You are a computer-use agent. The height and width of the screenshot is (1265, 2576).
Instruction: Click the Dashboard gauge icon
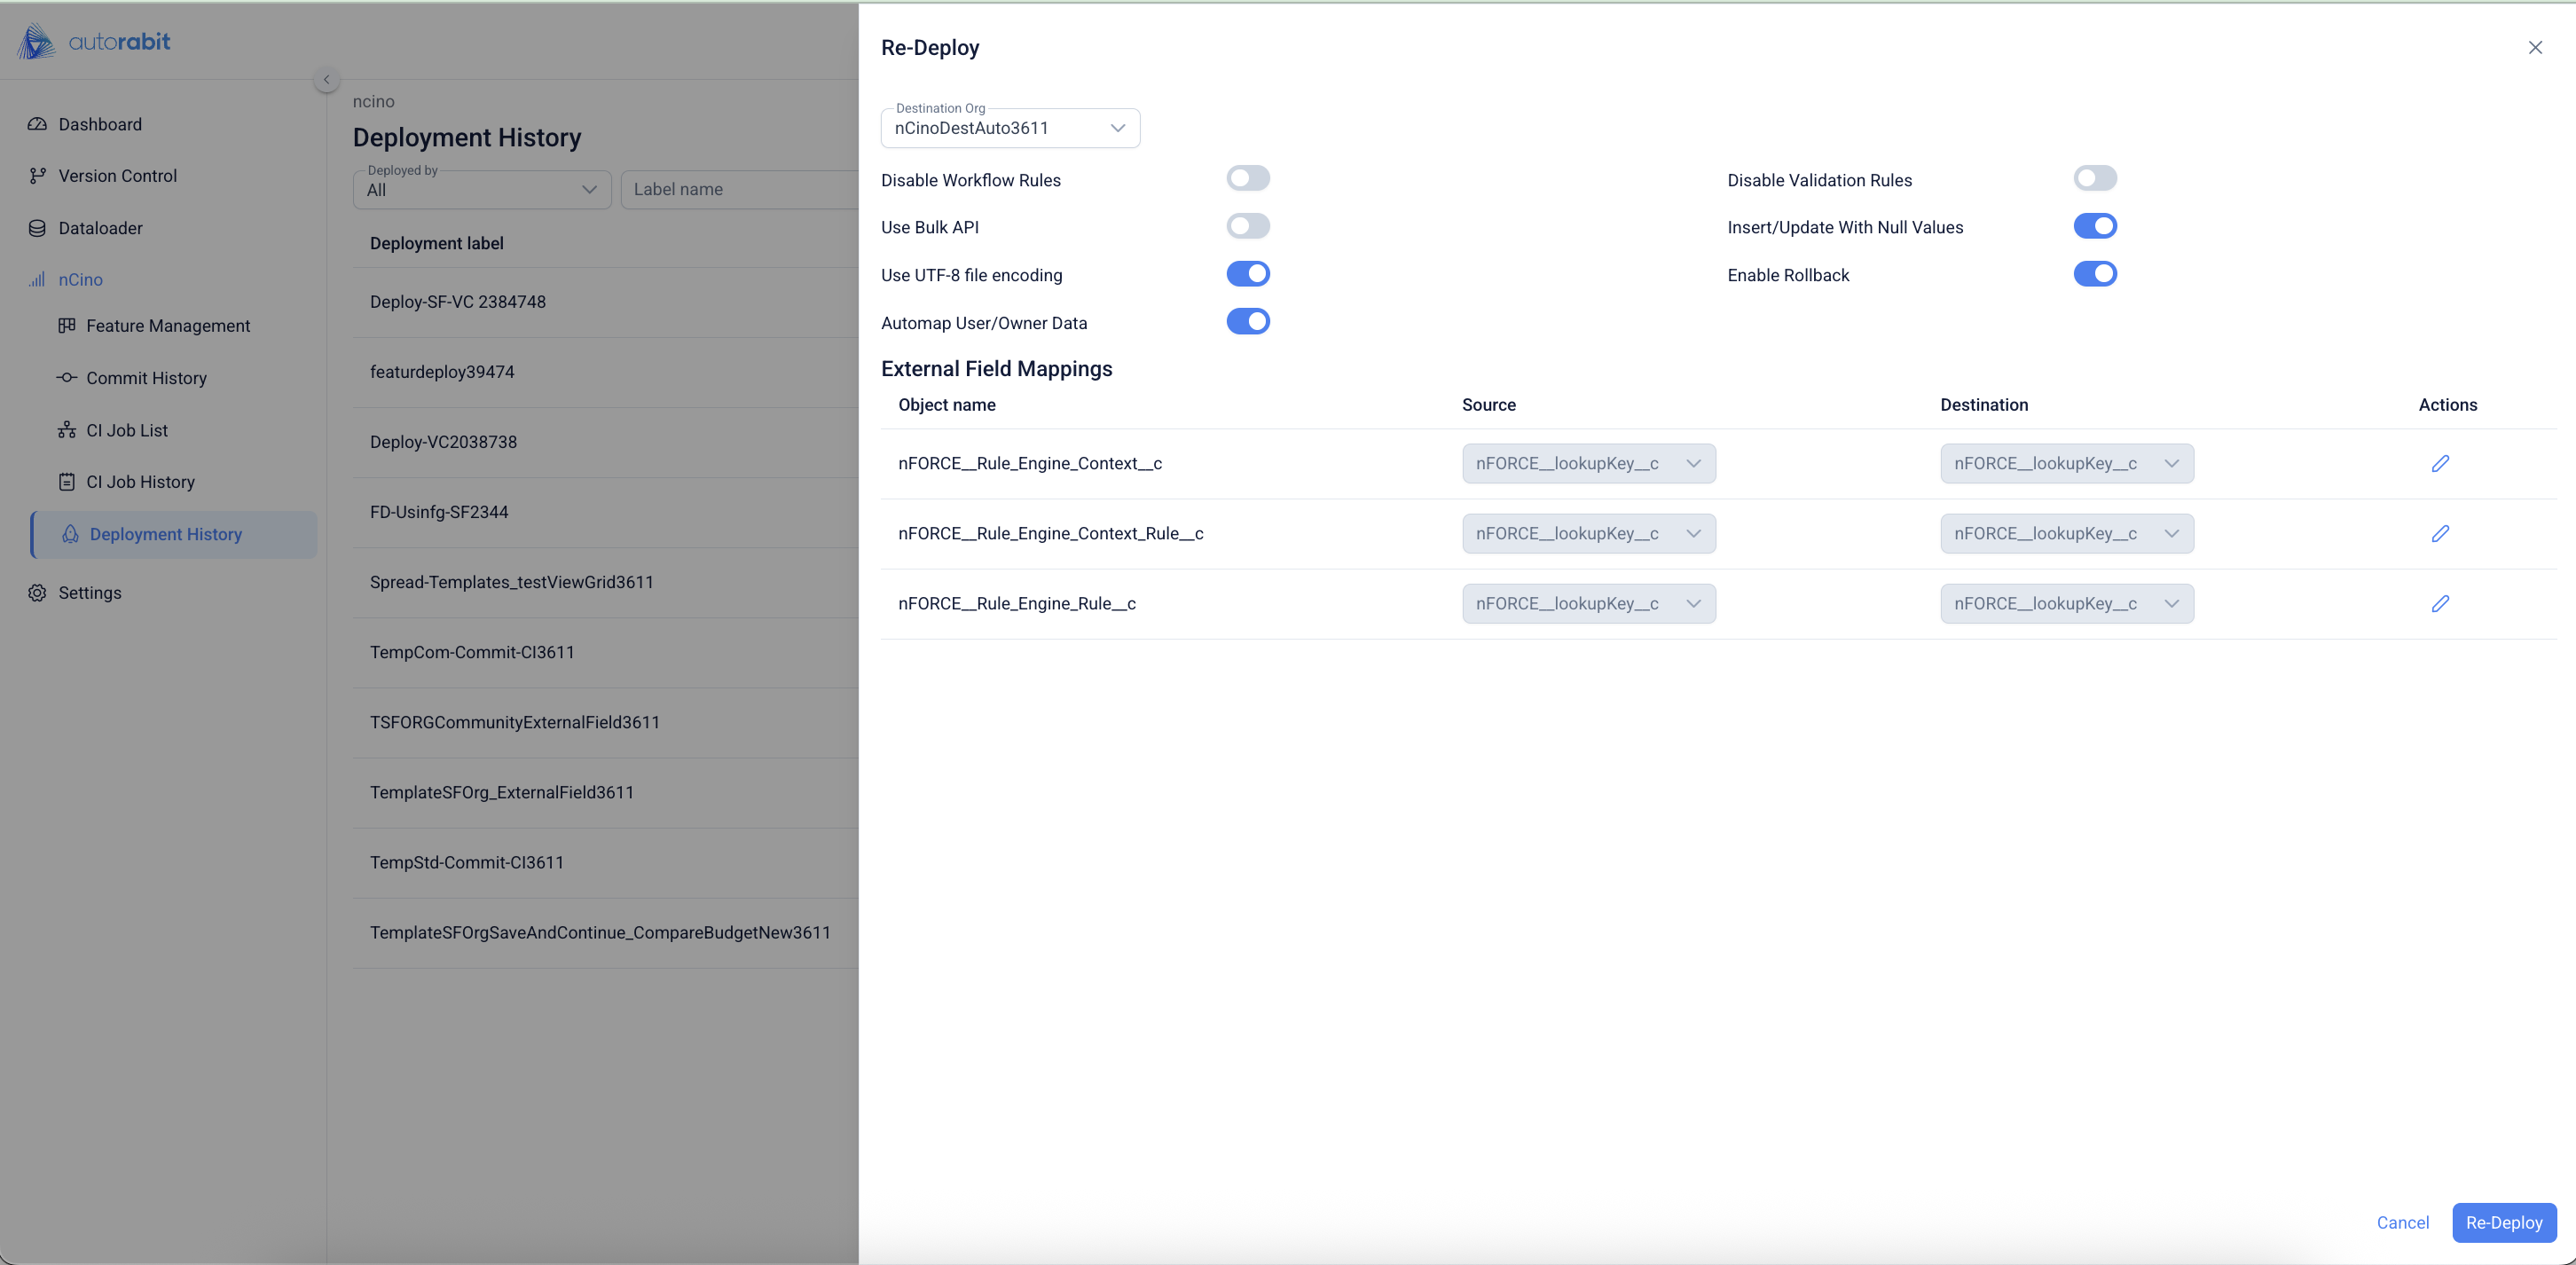coord(37,124)
